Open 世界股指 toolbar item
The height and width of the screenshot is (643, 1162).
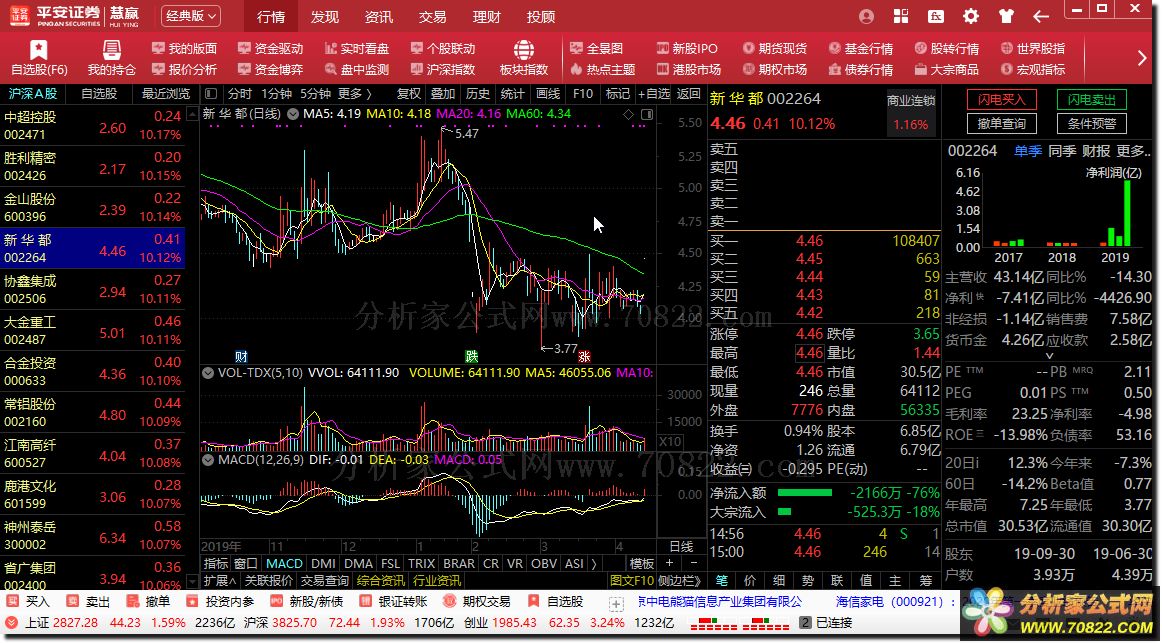click(x=1032, y=48)
